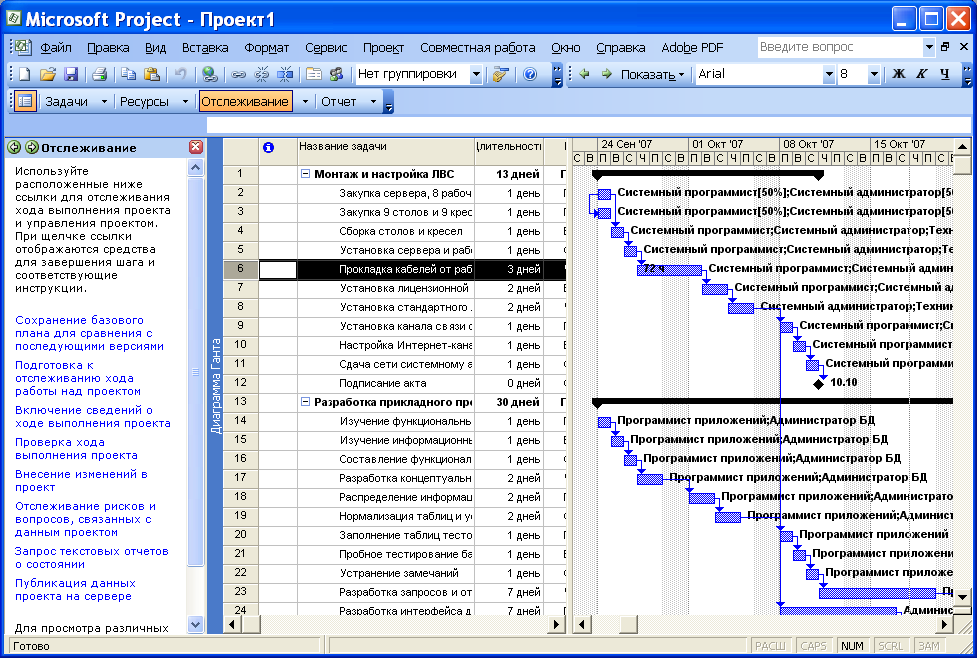Toggle the Отслеживание guide button

click(x=245, y=102)
